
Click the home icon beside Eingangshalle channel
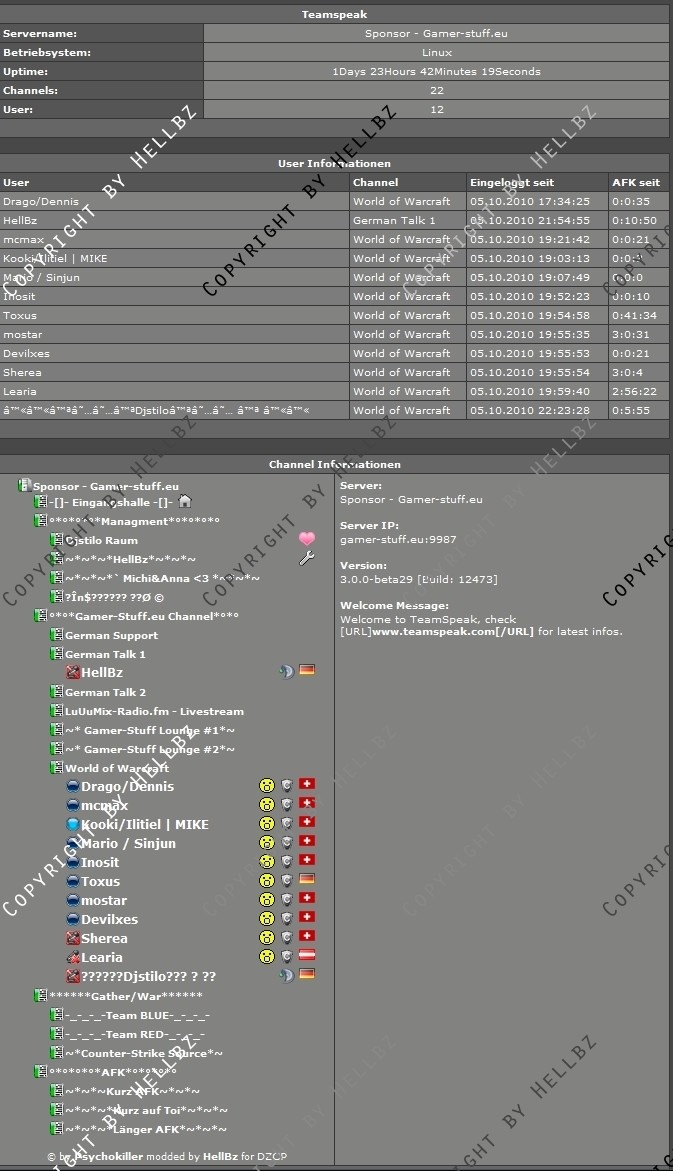point(184,502)
